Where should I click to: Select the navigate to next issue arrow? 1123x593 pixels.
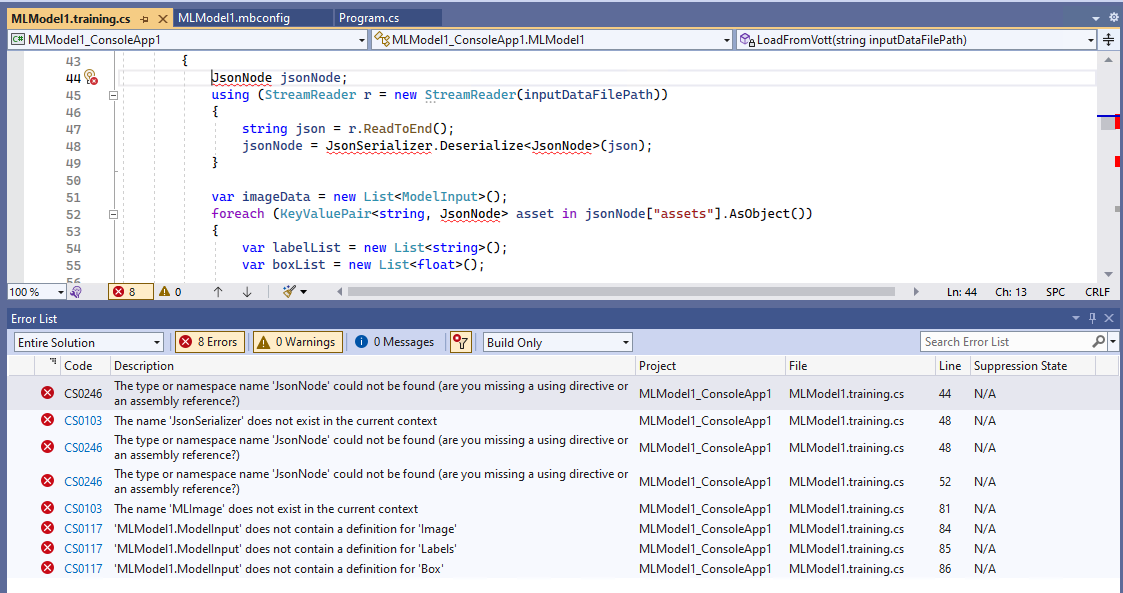point(246,291)
